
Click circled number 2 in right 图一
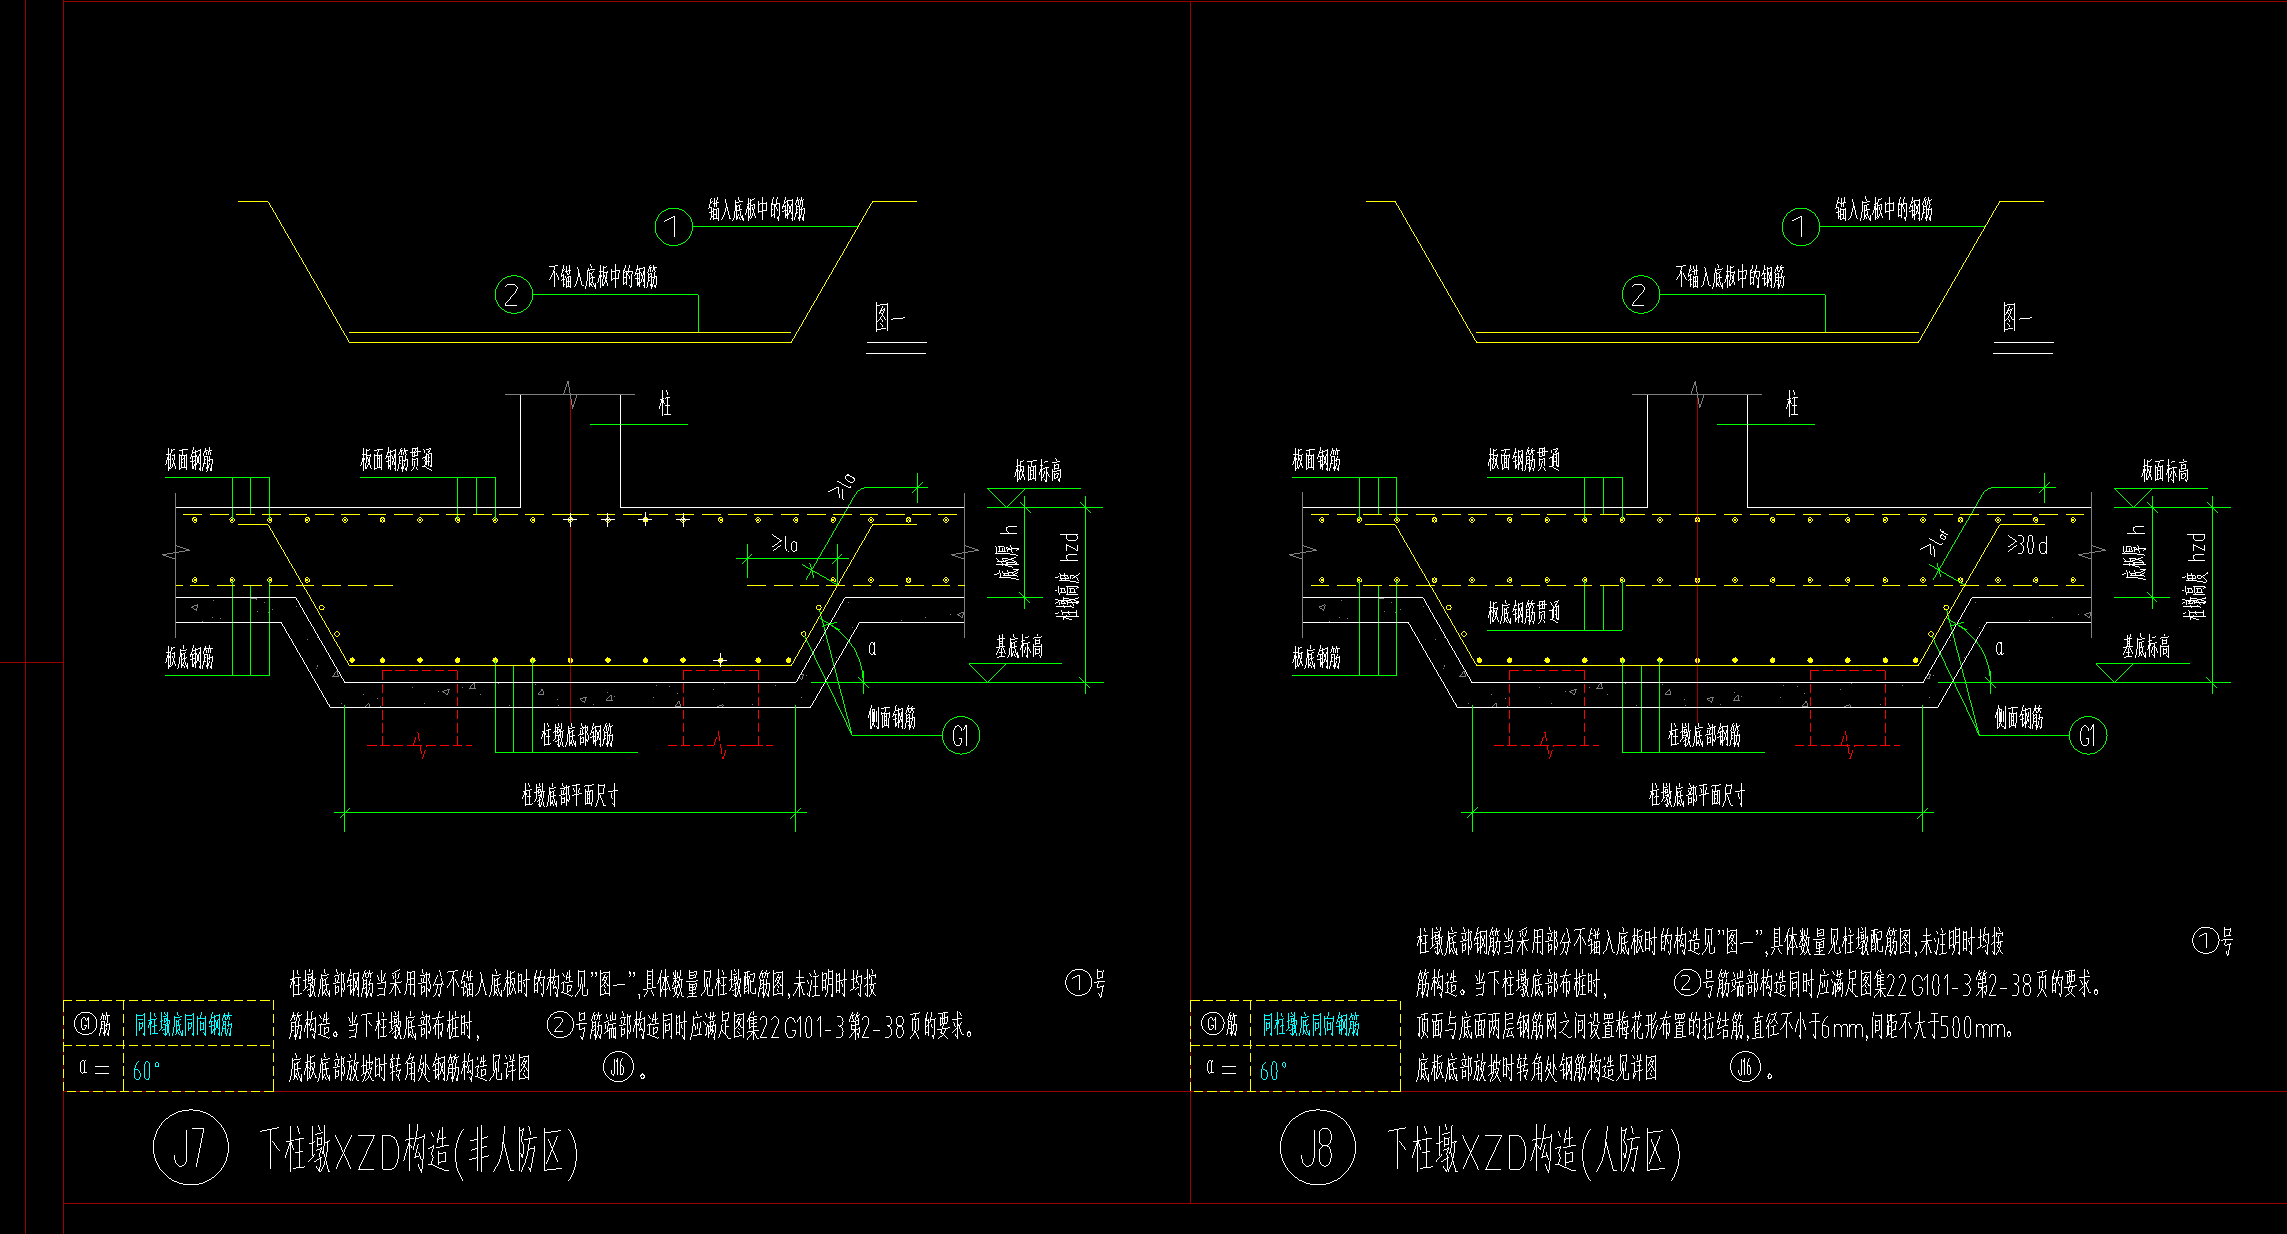(x=1640, y=295)
